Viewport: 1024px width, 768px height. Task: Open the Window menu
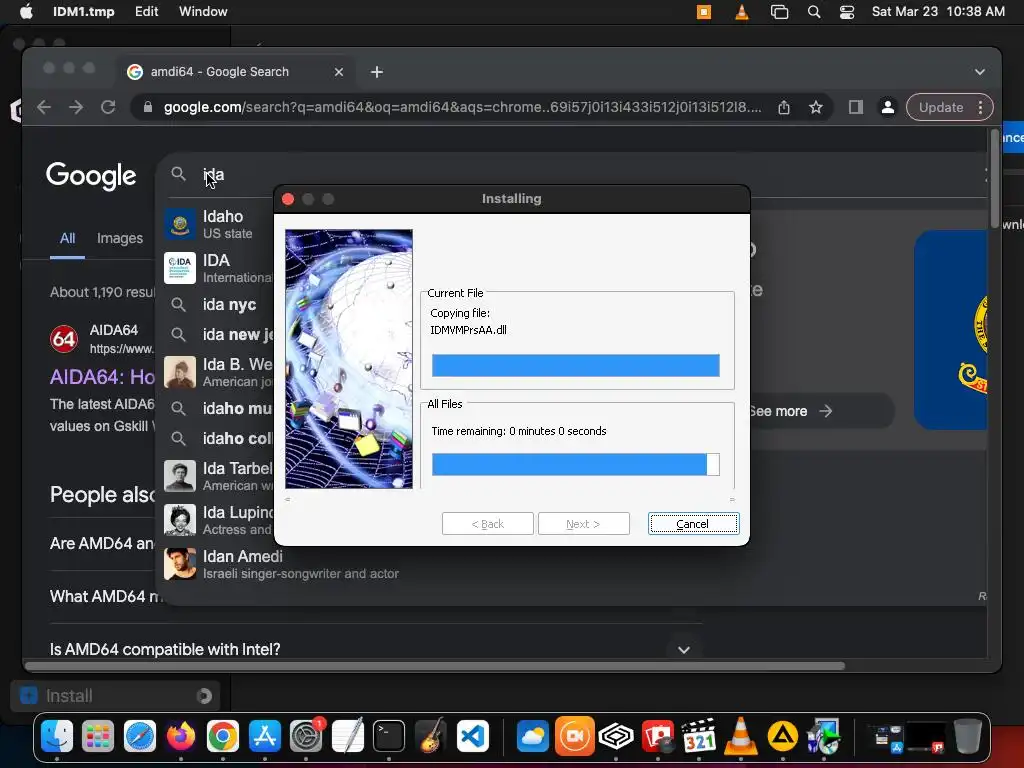pyautogui.click(x=203, y=11)
